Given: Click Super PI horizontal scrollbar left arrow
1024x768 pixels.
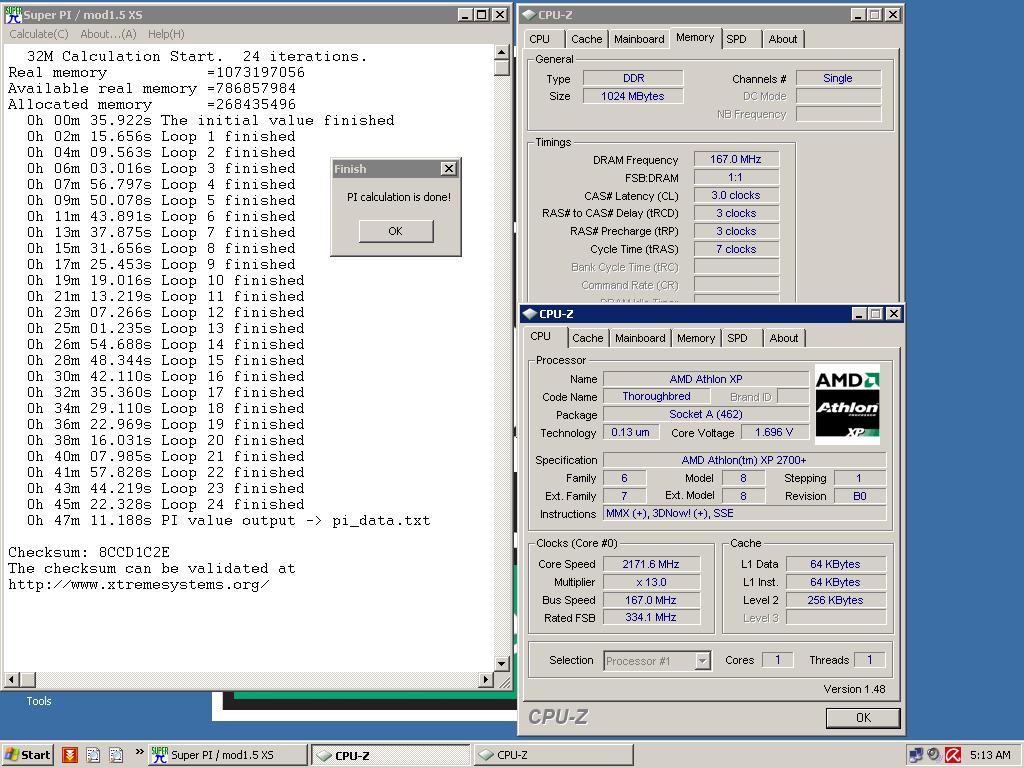Looking at the screenshot, I should (x=12, y=680).
